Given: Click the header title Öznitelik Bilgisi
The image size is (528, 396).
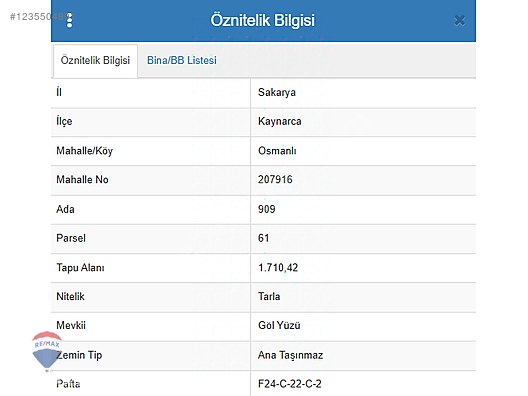Looking at the screenshot, I should pos(263,20).
